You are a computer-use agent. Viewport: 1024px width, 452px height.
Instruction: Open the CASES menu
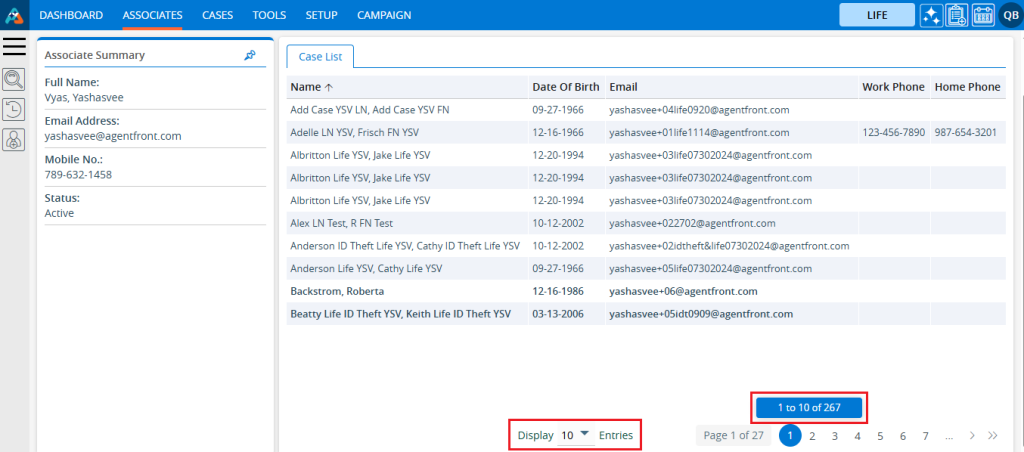pos(218,15)
